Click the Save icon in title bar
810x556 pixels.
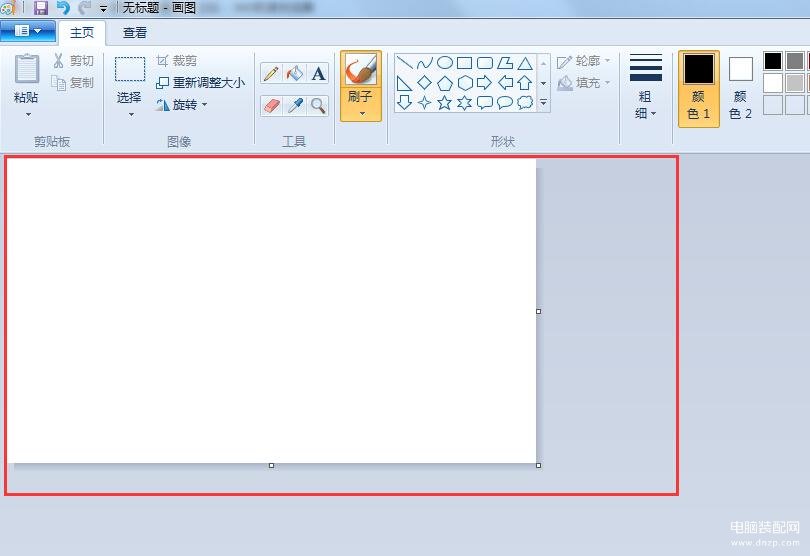(x=40, y=8)
